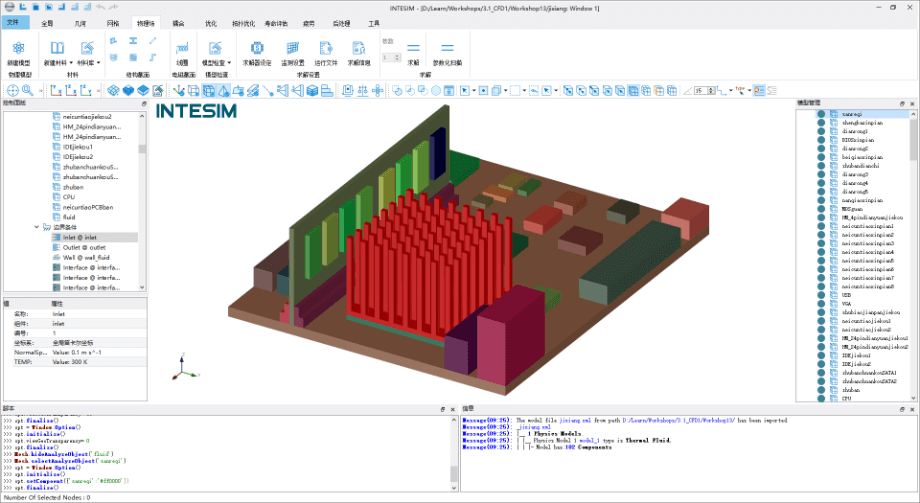Open the 模型检查 dropdown arrow
This screenshot has width=920, height=503.
pos(229,63)
